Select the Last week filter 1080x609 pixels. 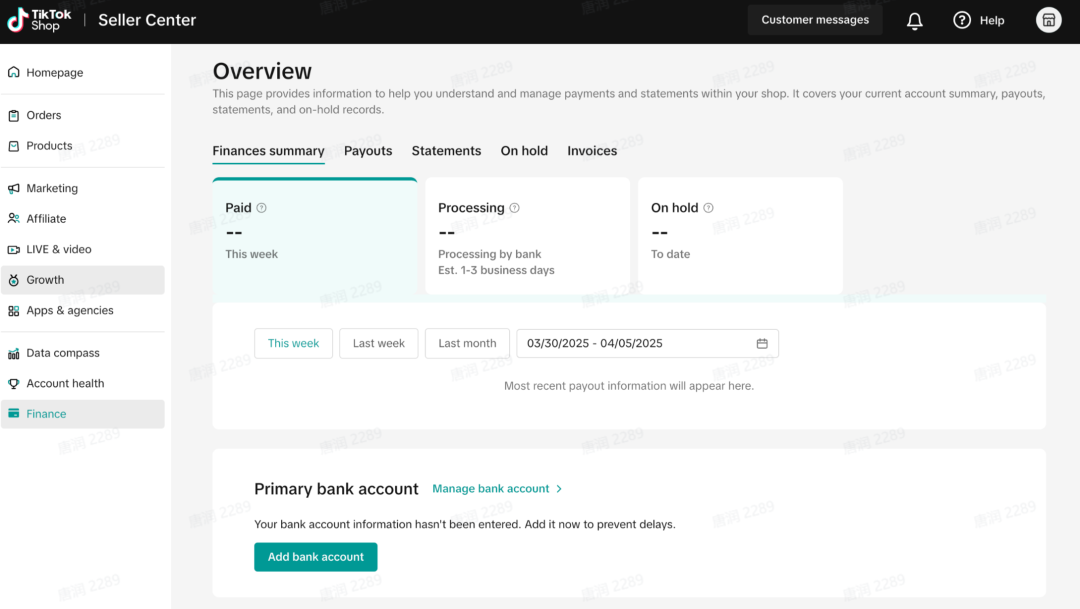(379, 343)
